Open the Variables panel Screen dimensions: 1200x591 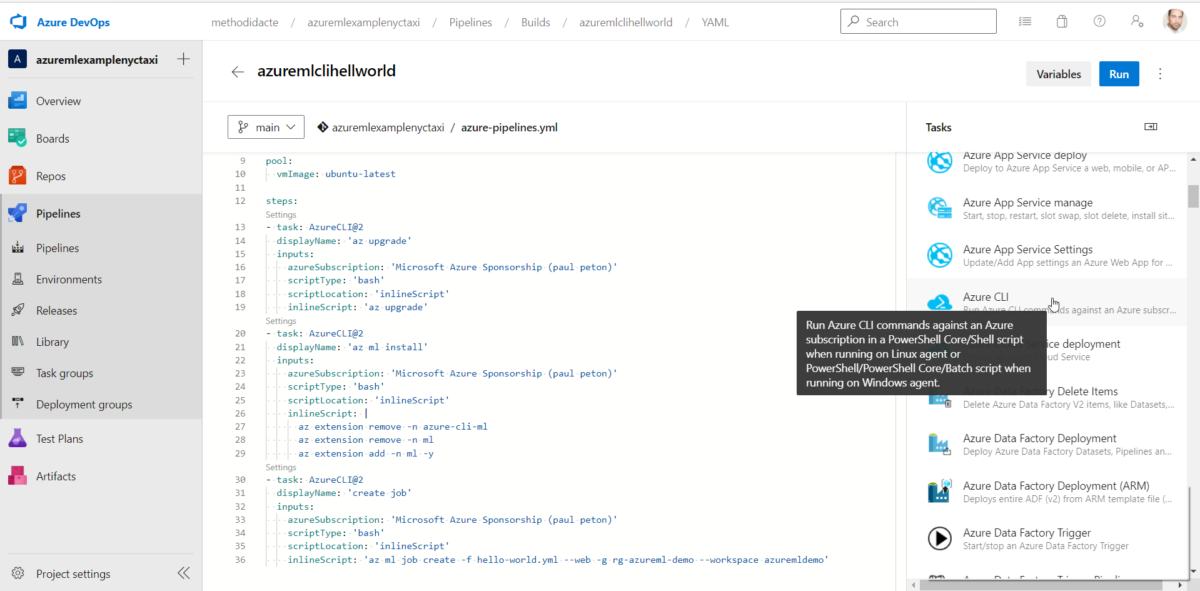(x=1058, y=73)
